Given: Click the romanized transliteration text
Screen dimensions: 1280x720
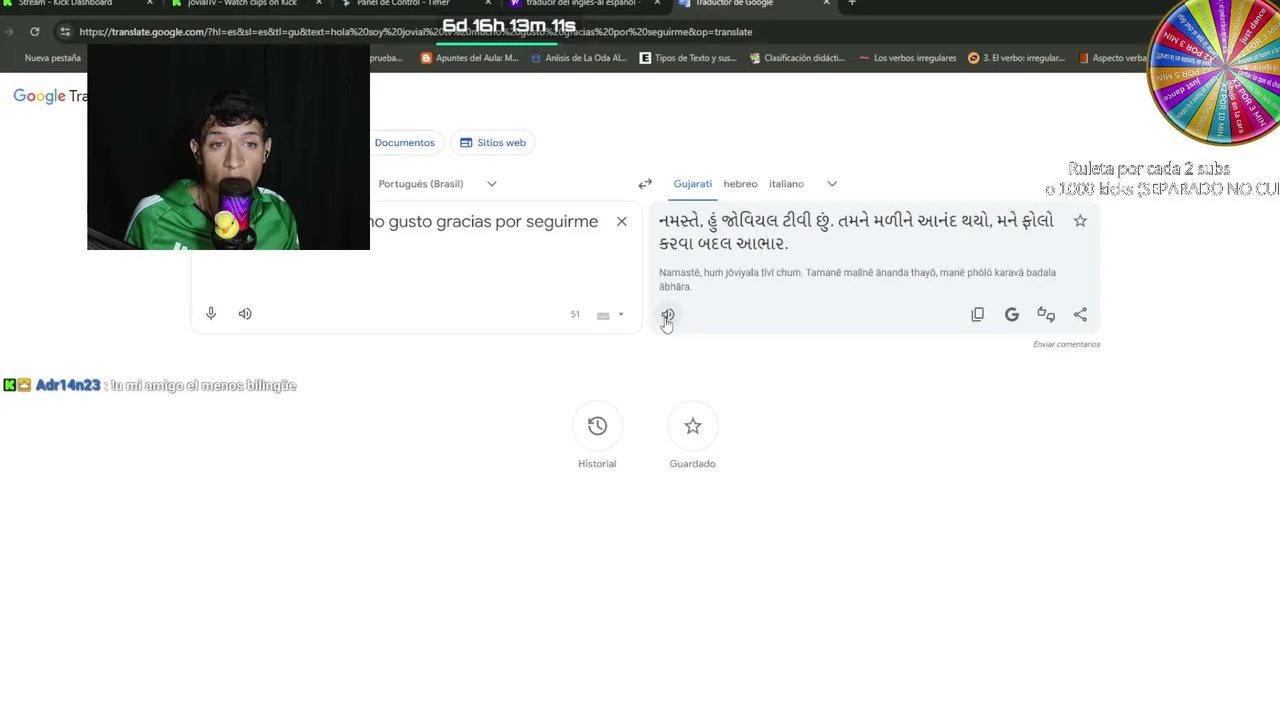Looking at the screenshot, I should (857, 279).
